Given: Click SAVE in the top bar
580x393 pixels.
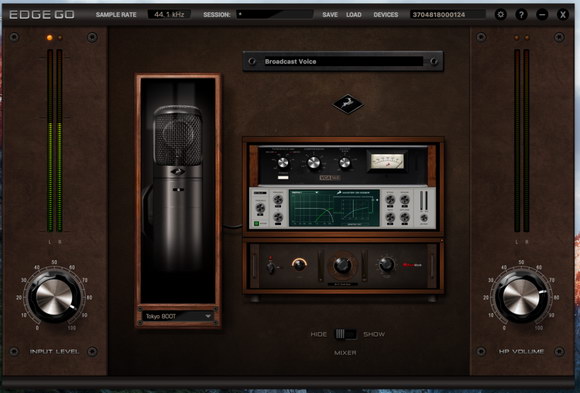Looking at the screenshot, I should point(330,15).
